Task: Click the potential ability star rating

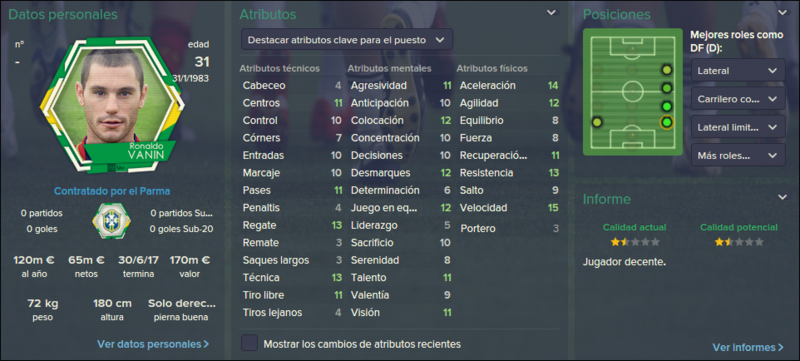Action: [739, 242]
